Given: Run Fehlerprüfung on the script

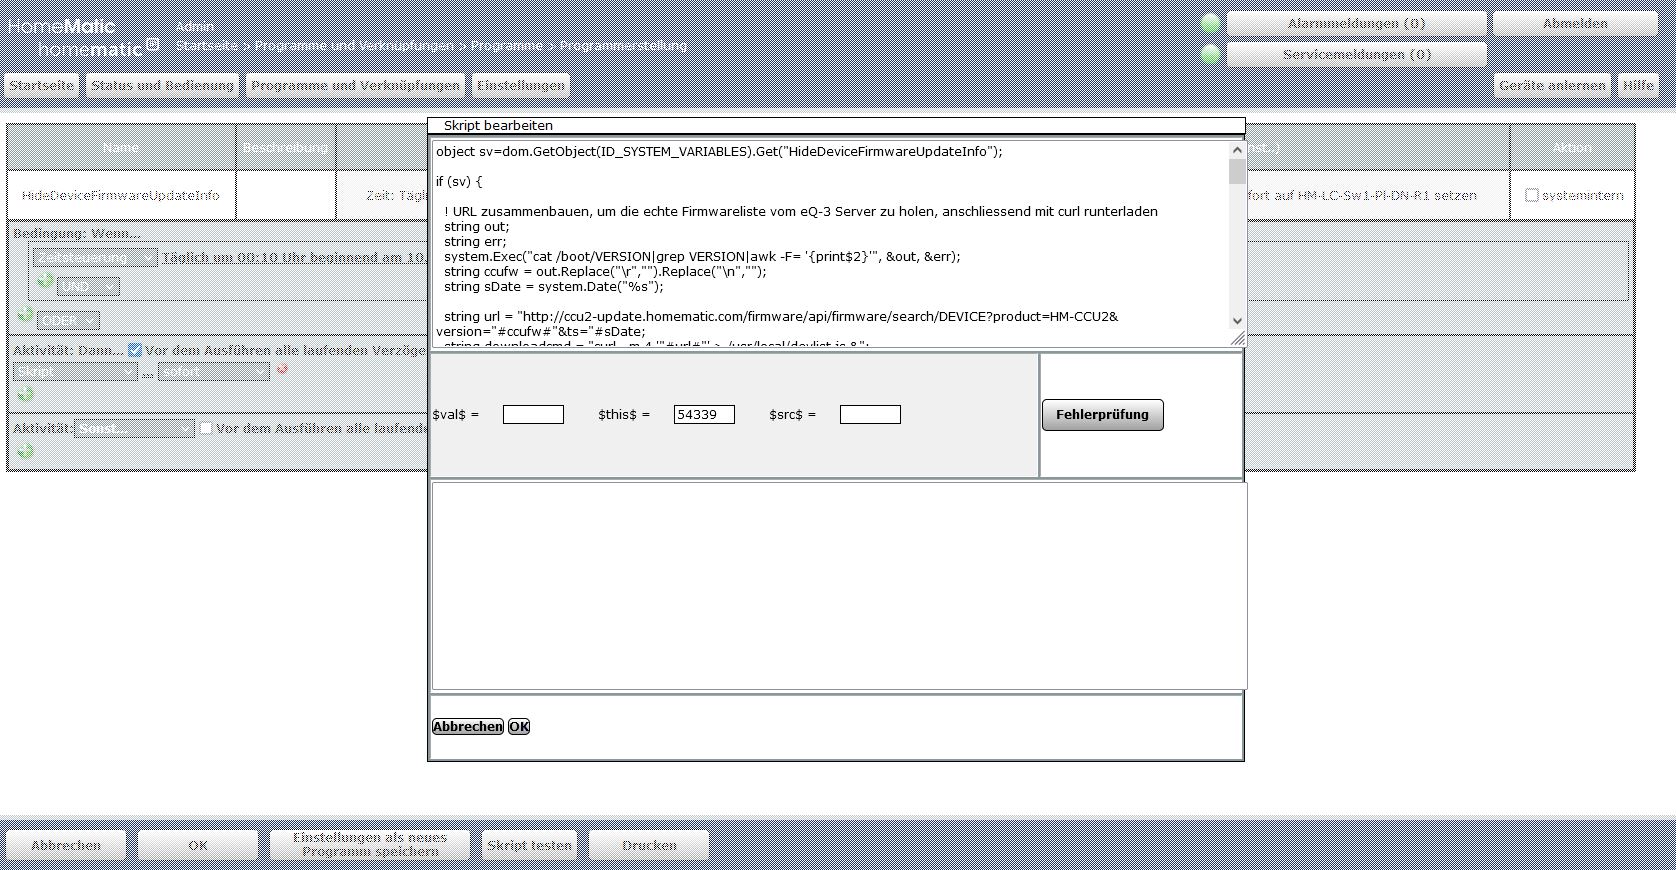Looking at the screenshot, I should coord(1102,415).
